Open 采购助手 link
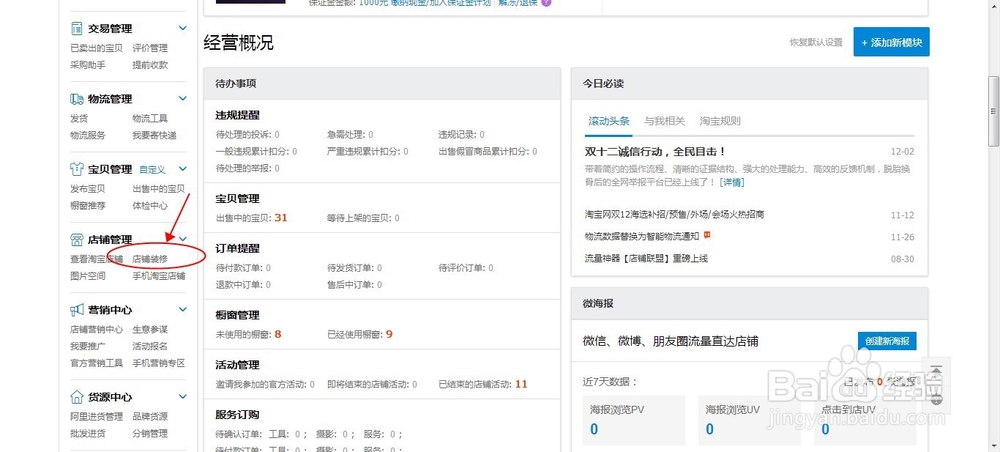 [x=88, y=65]
